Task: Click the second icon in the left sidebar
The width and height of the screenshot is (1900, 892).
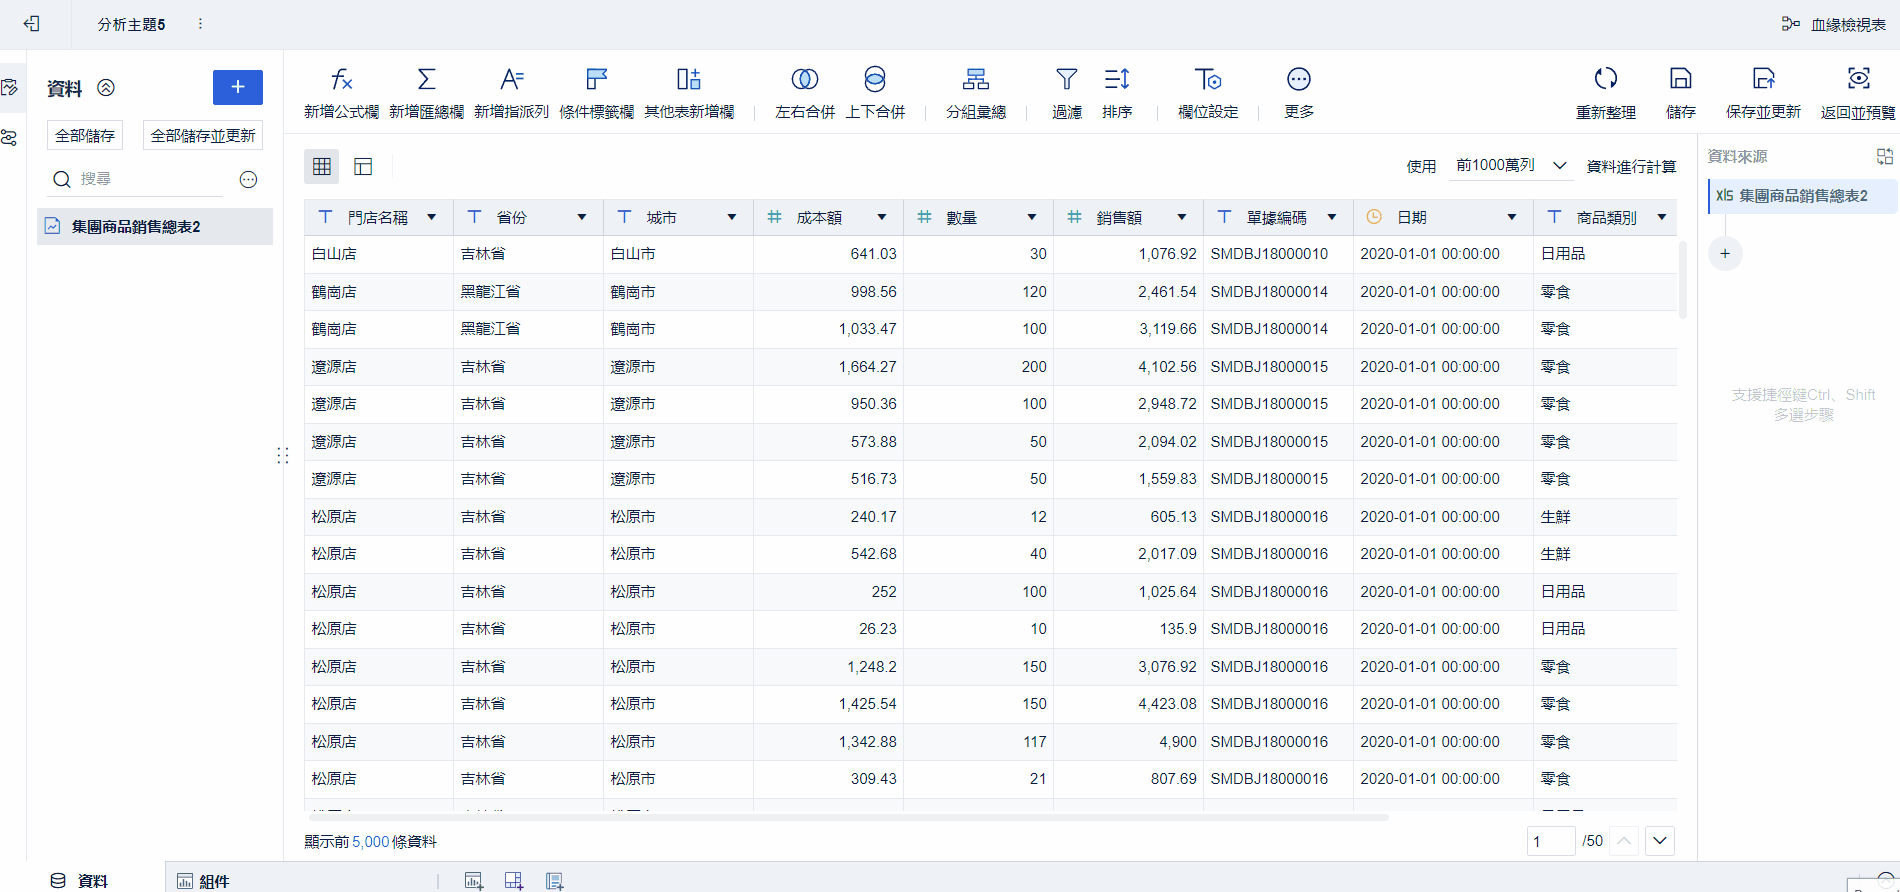Action: [x=10, y=138]
